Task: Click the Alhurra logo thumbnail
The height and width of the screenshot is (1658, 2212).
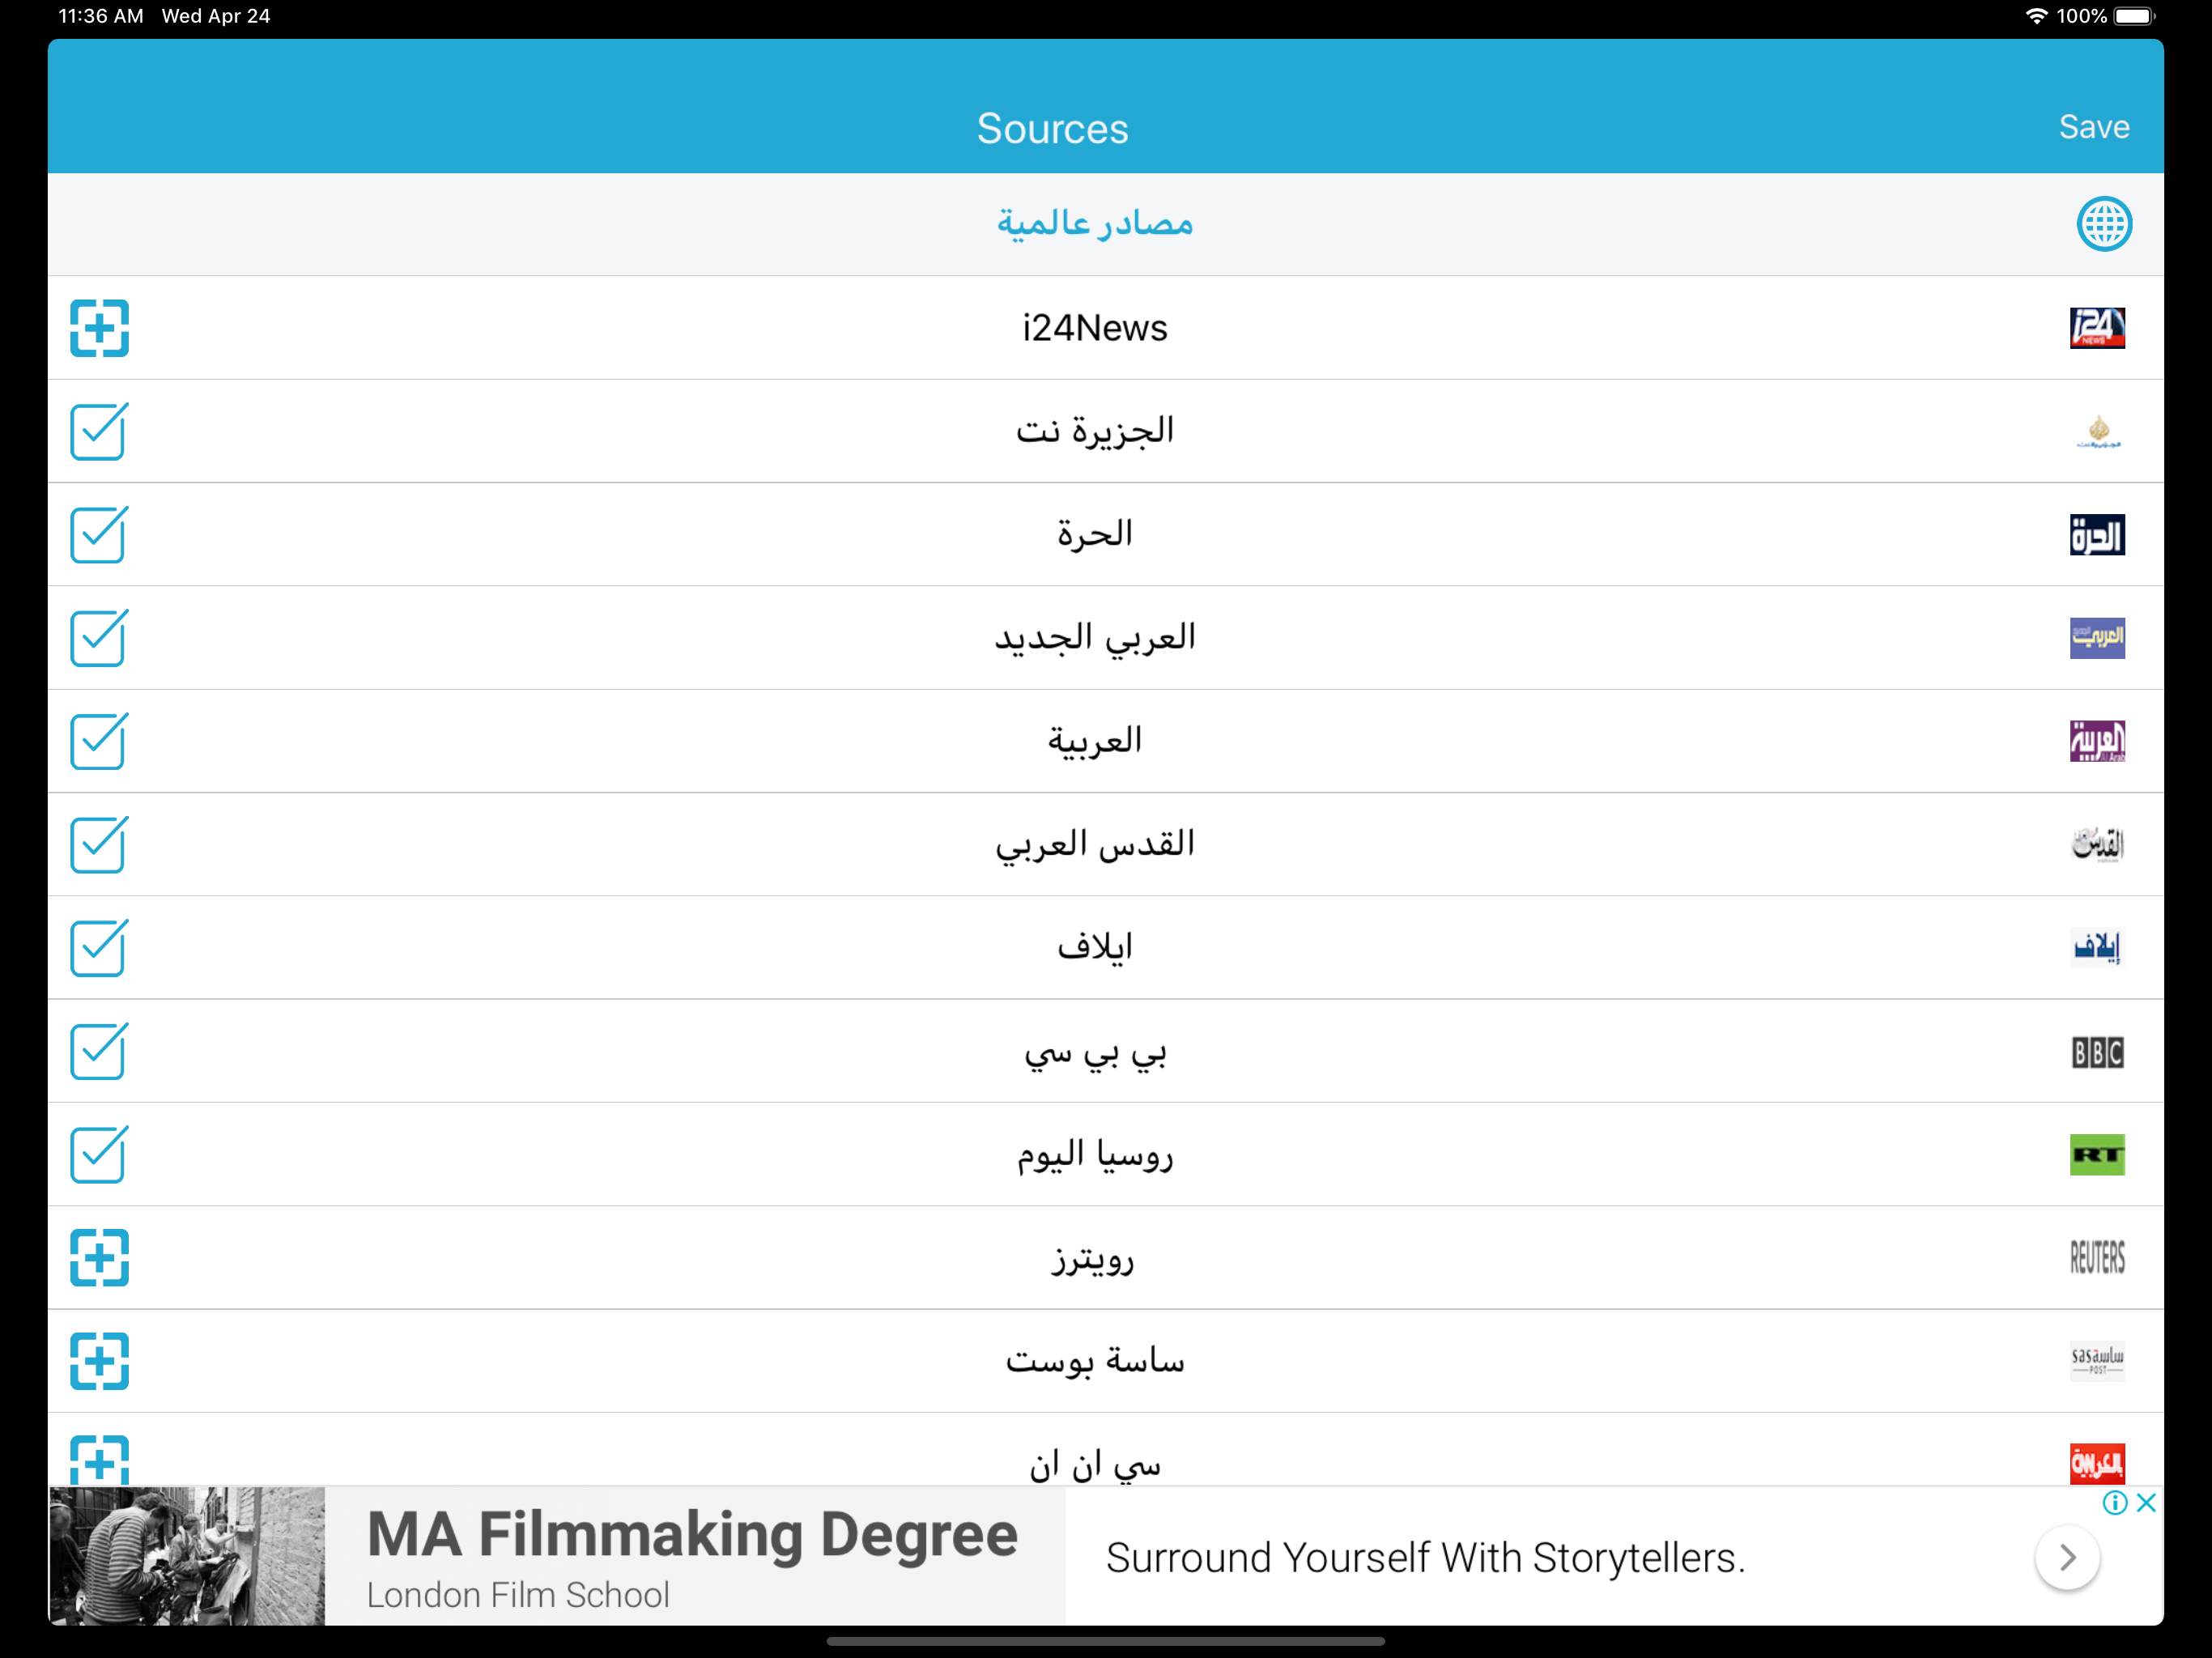Action: [x=2097, y=535]
